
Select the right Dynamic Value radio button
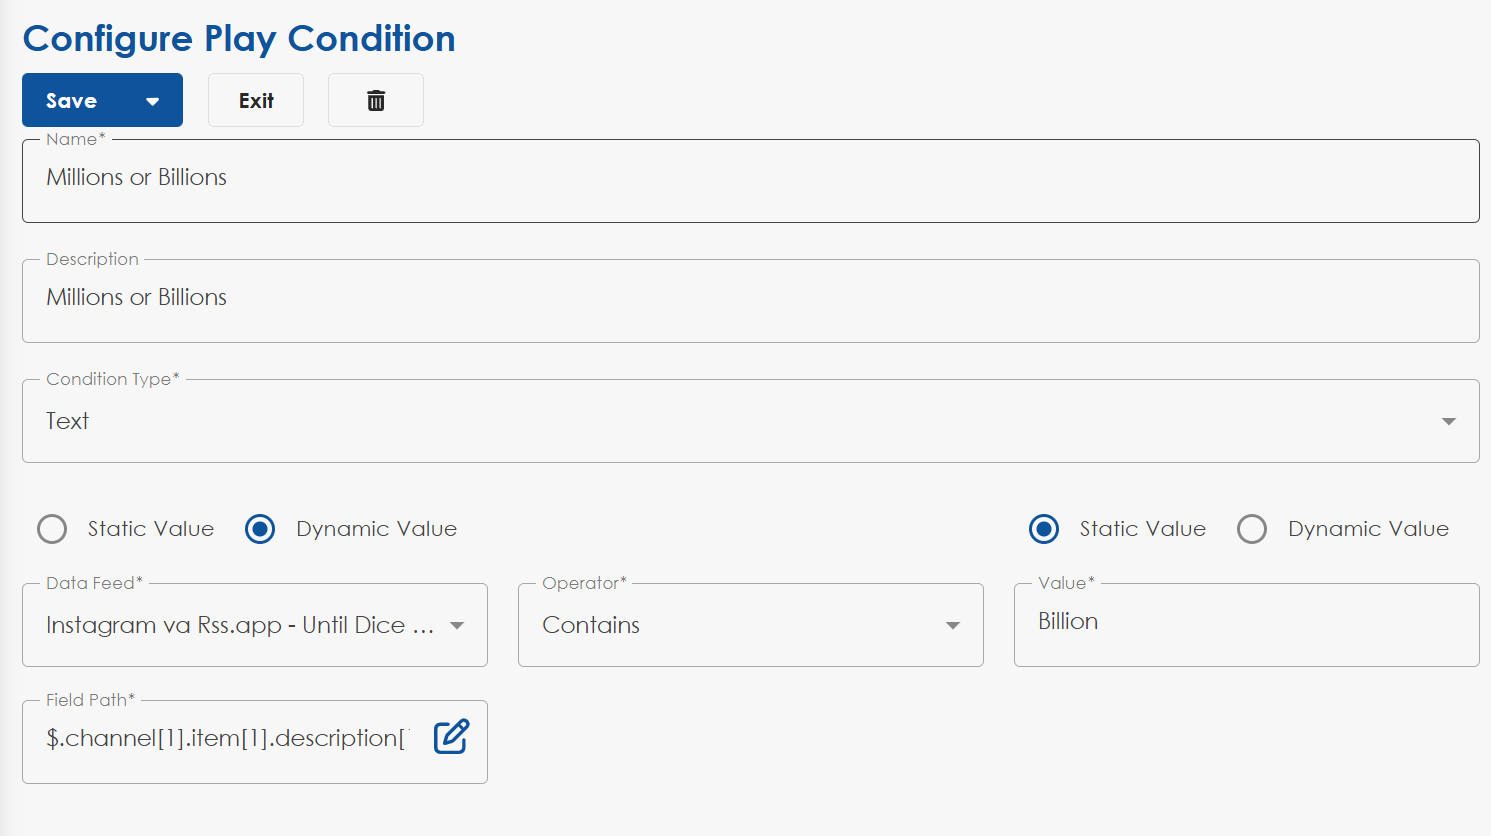click(1252, 529)
